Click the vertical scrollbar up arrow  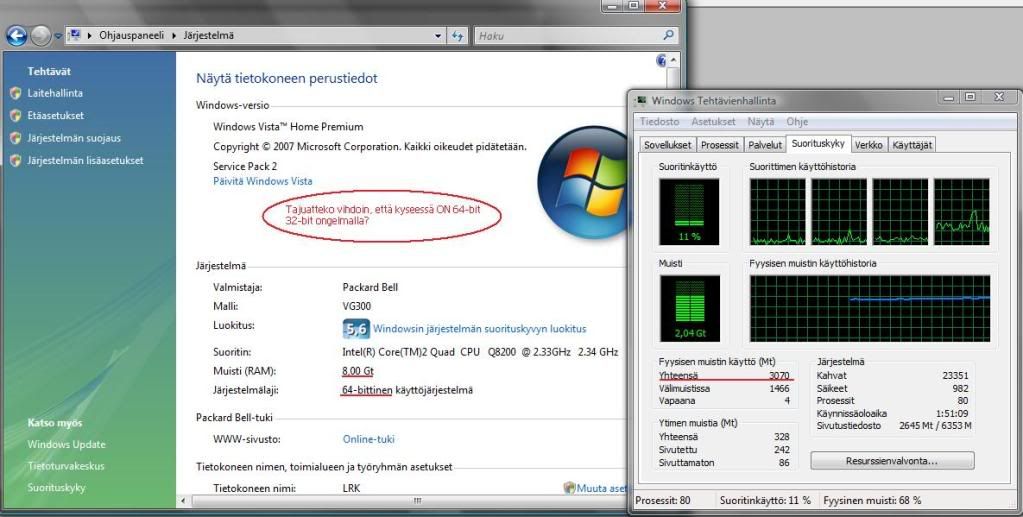click(673, 60)
